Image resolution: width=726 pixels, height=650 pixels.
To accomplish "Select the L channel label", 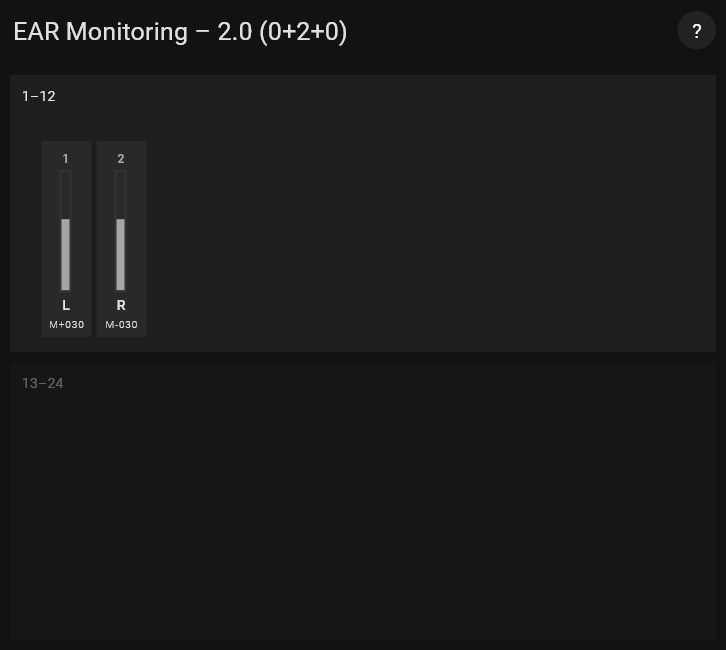I will coord(66,305).
